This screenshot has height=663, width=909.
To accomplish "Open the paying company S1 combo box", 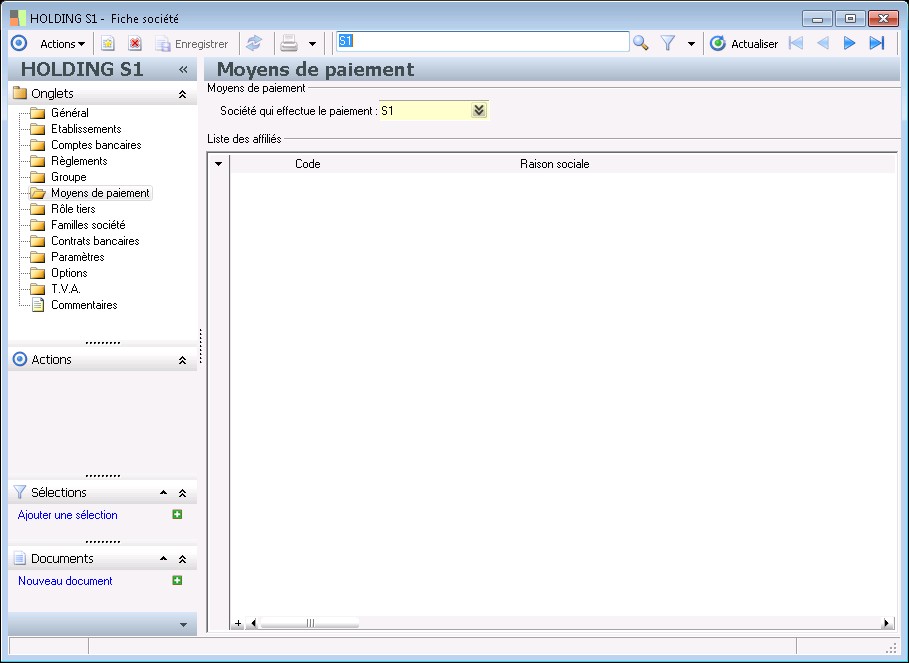I will click(x=479, y=111).
